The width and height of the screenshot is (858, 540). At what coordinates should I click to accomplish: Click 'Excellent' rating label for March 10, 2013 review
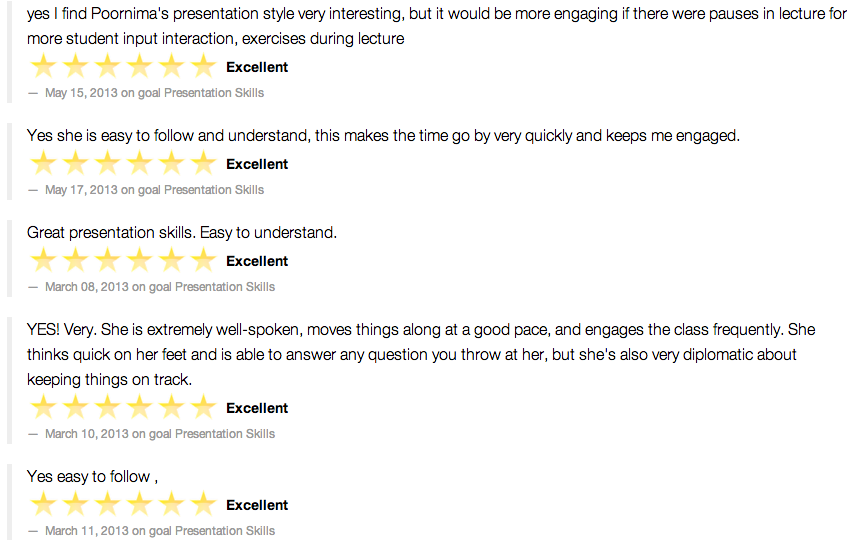257,408
